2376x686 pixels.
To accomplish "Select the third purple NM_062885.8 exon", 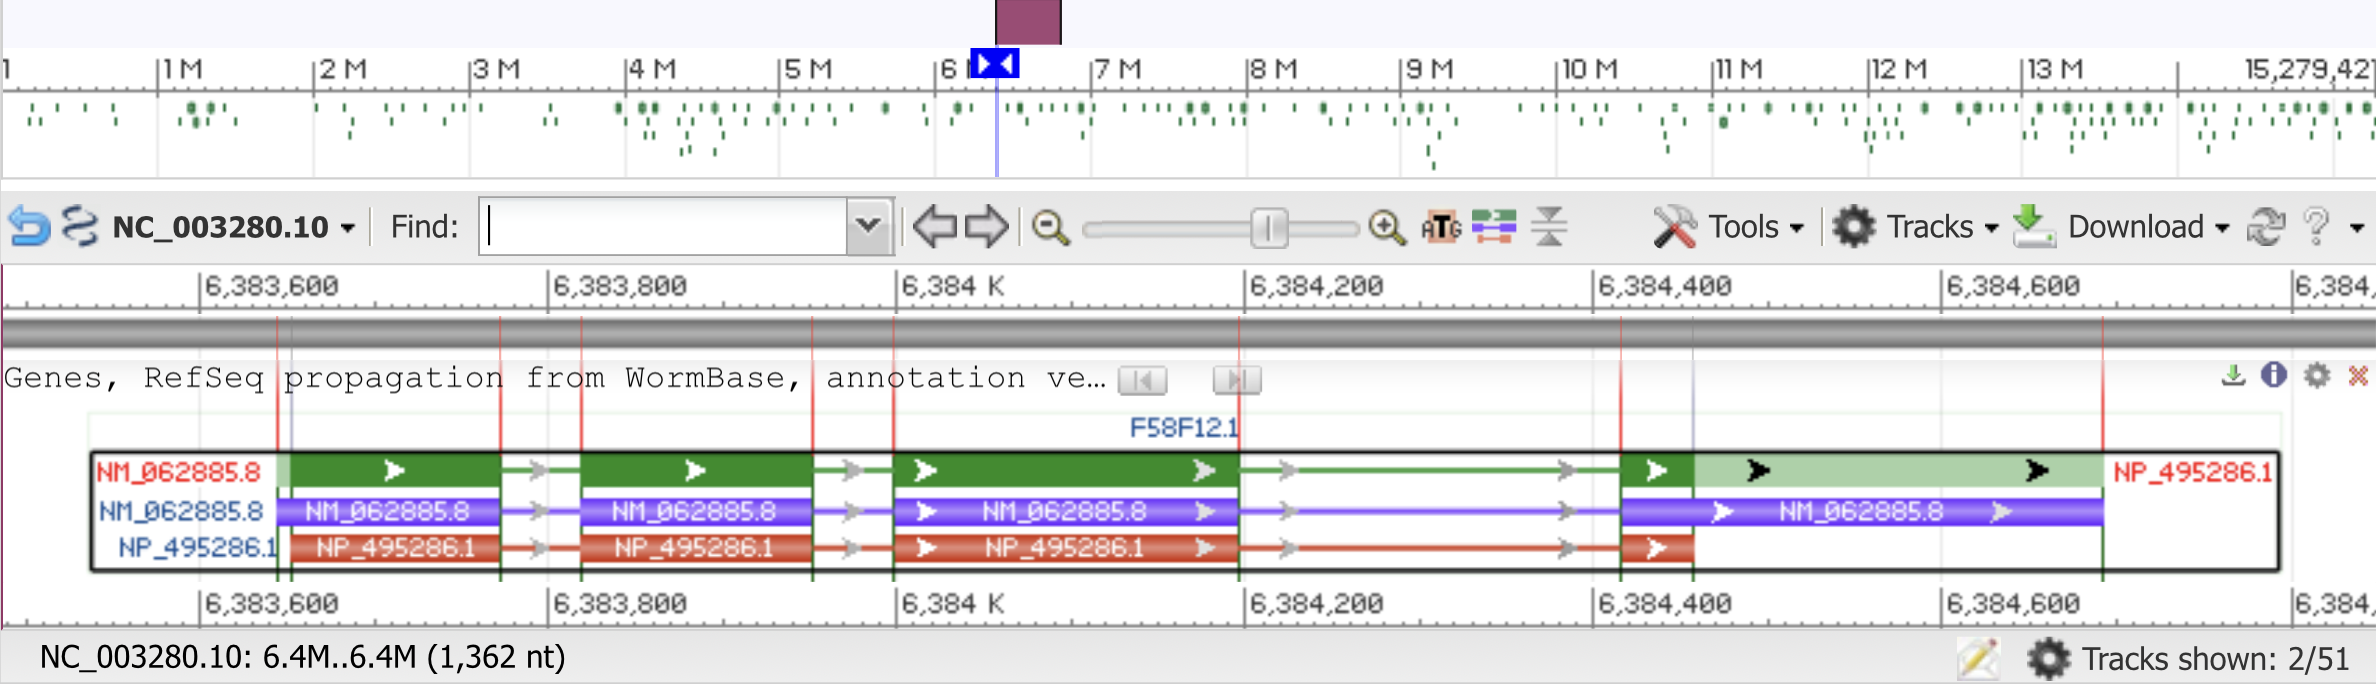I will tap(1066, 512).
